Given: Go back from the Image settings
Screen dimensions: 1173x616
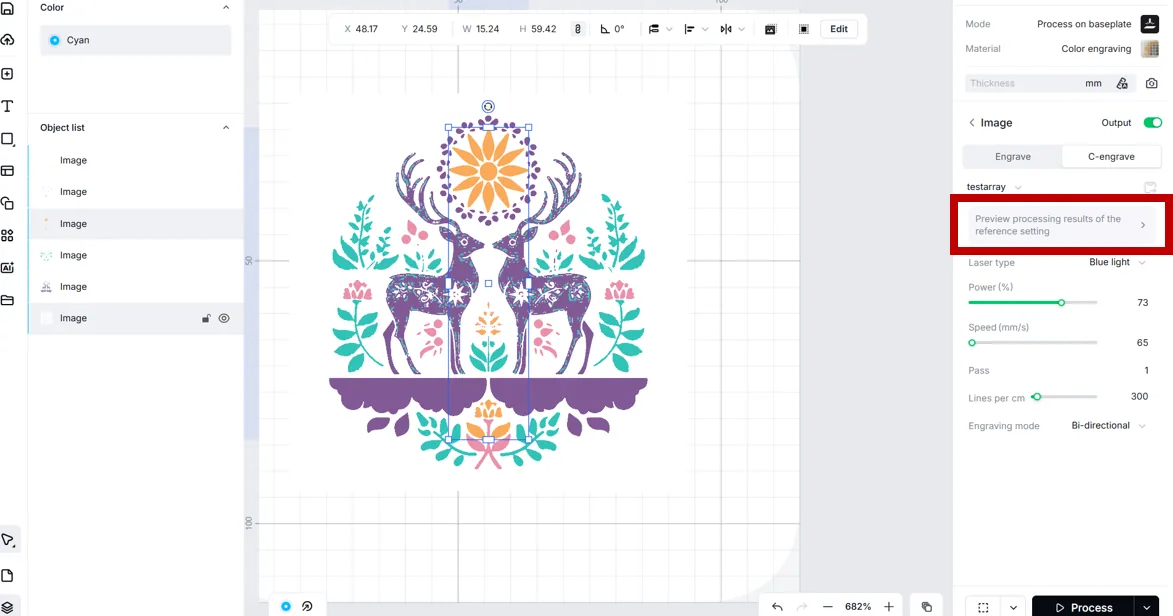Looking at the screenshot, I should [x=972, y=123].
